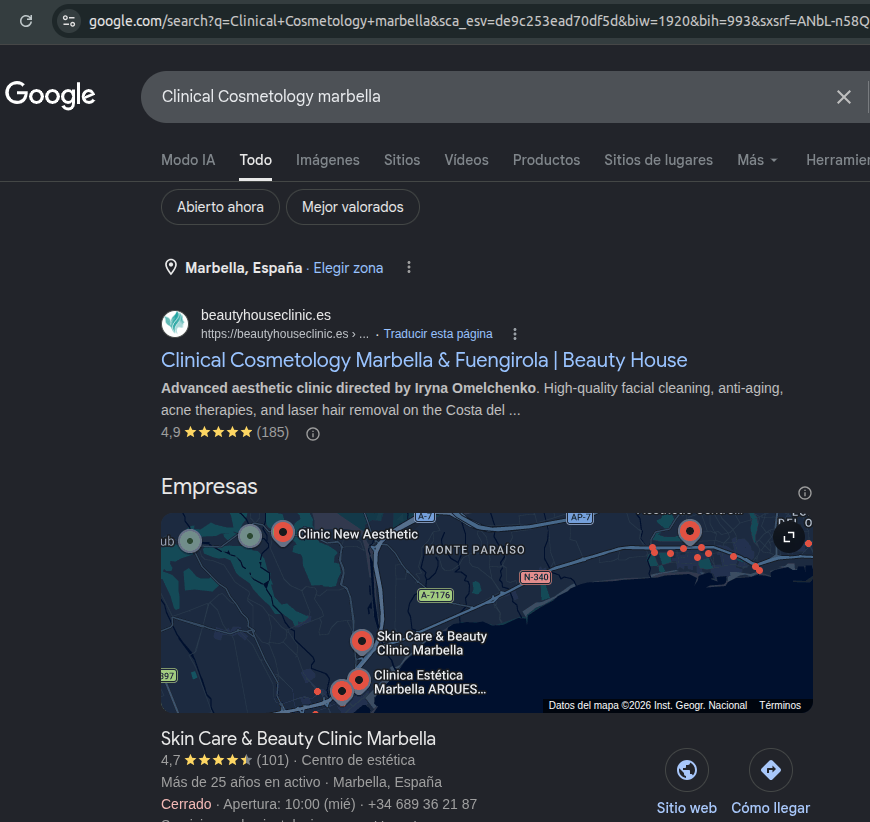The height and width of the screenshot is (822, 870).
Task: Open the Productos tab
Action: 546,160
